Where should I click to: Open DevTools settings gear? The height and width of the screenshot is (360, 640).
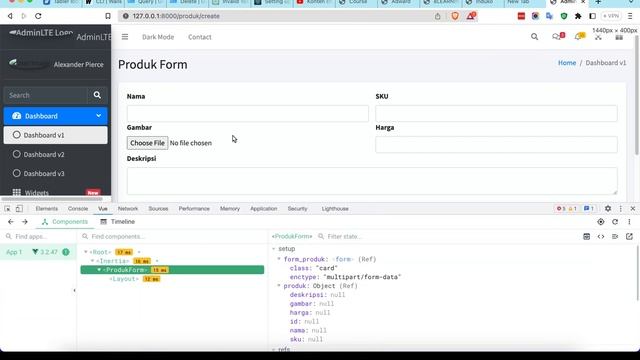pos(608,209)
